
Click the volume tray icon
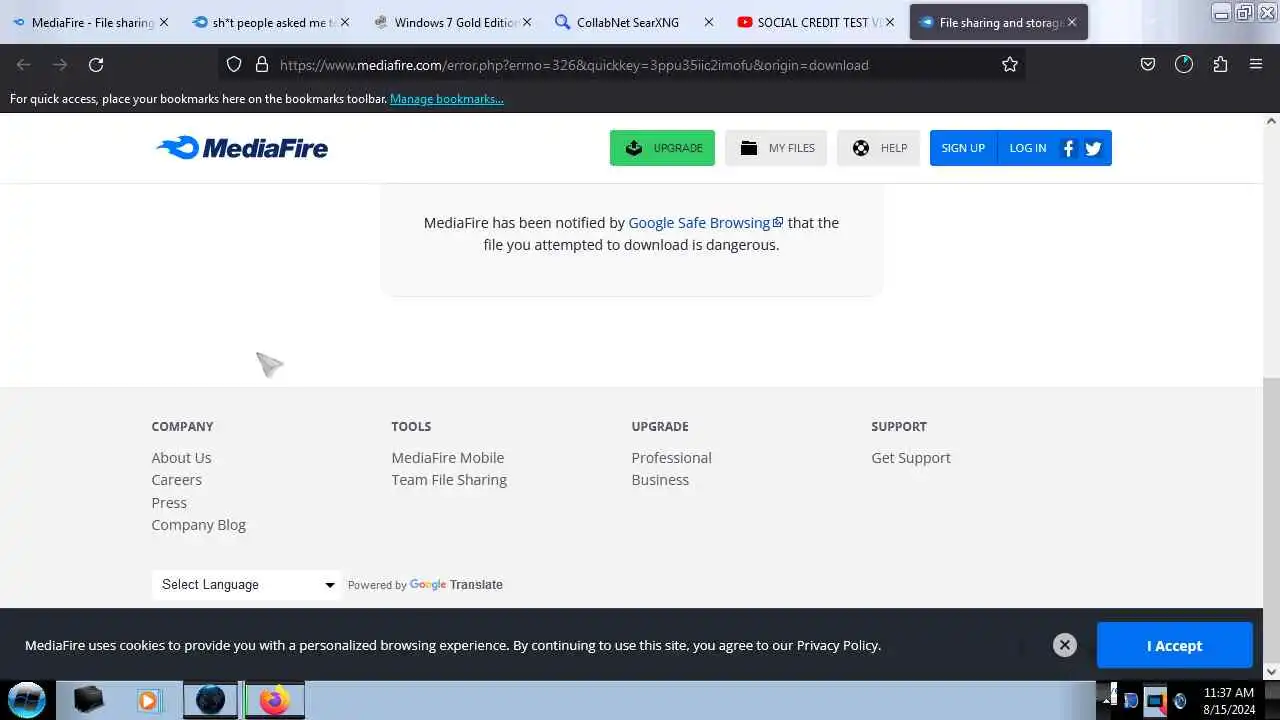click(1181, 701)
